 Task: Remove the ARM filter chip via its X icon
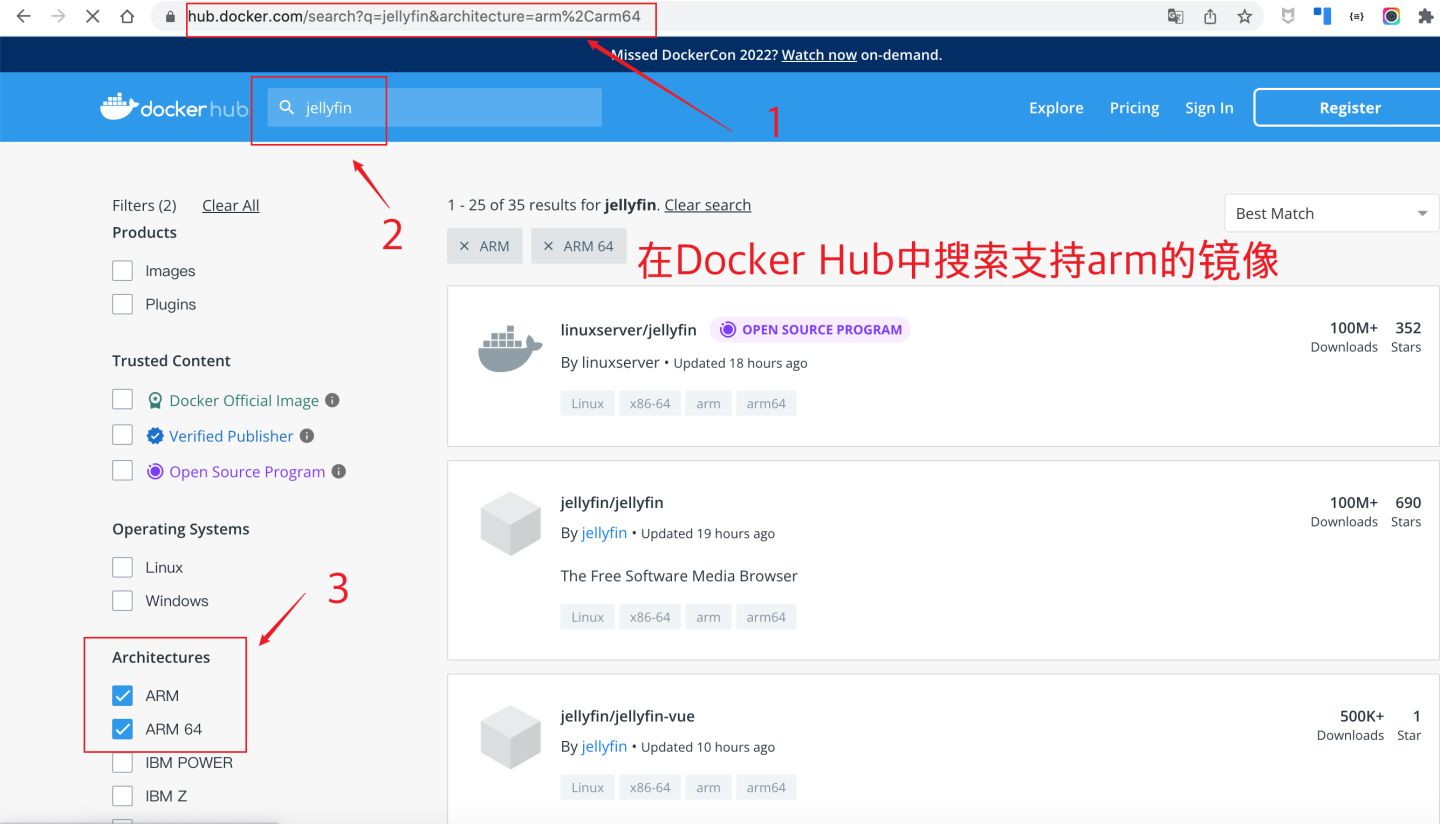463,245
